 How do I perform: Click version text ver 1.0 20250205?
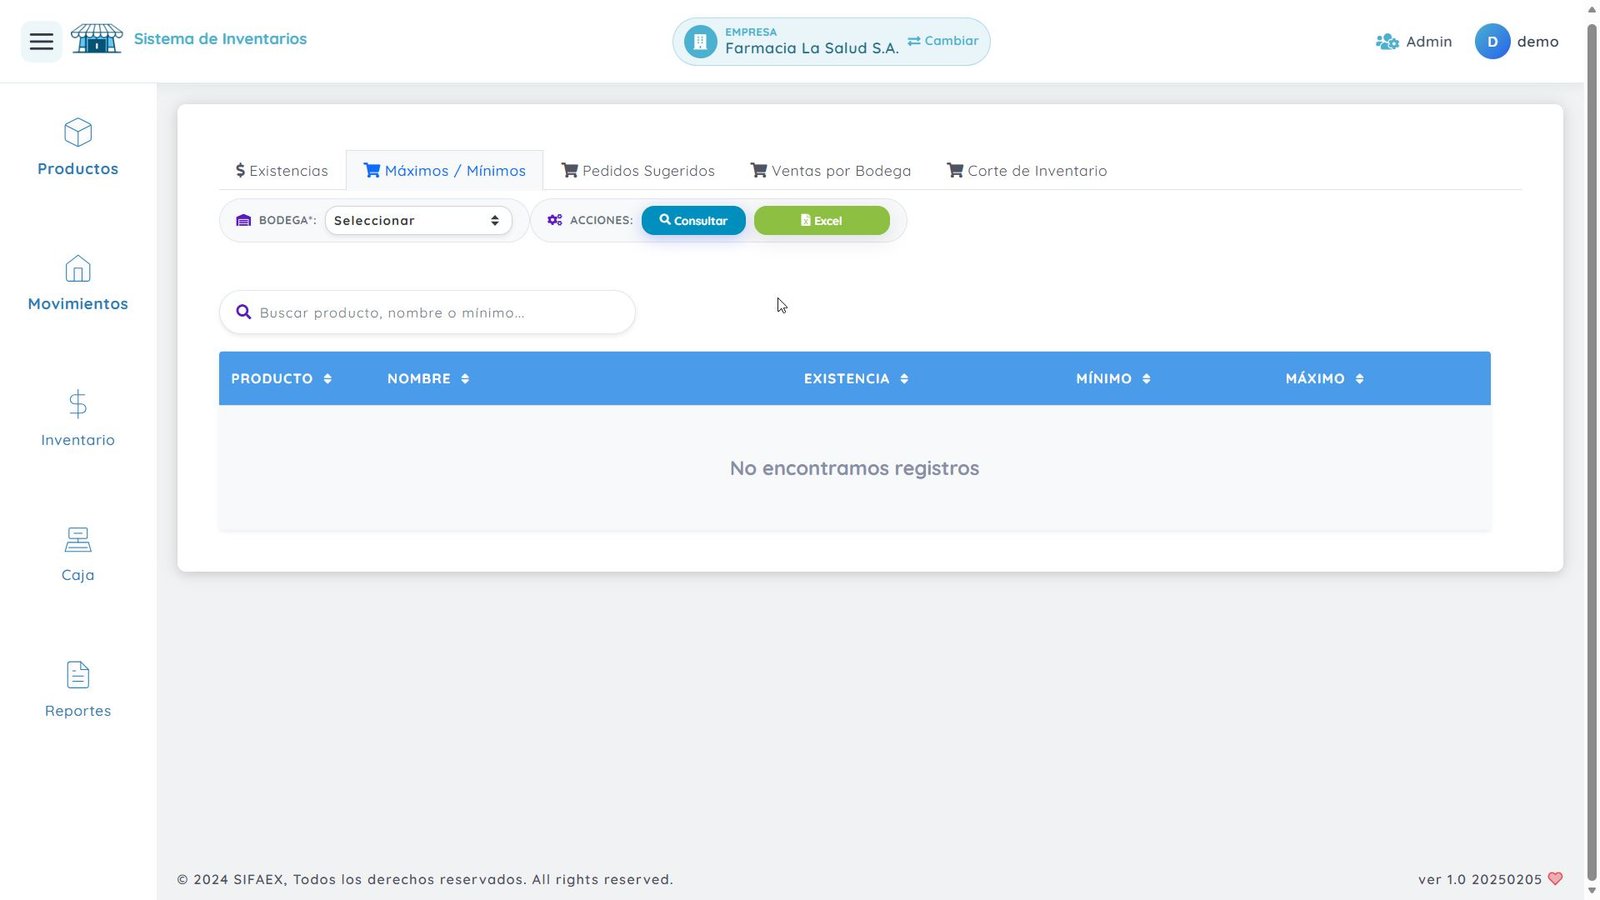pyautogui.click(x=1479, y=880)
